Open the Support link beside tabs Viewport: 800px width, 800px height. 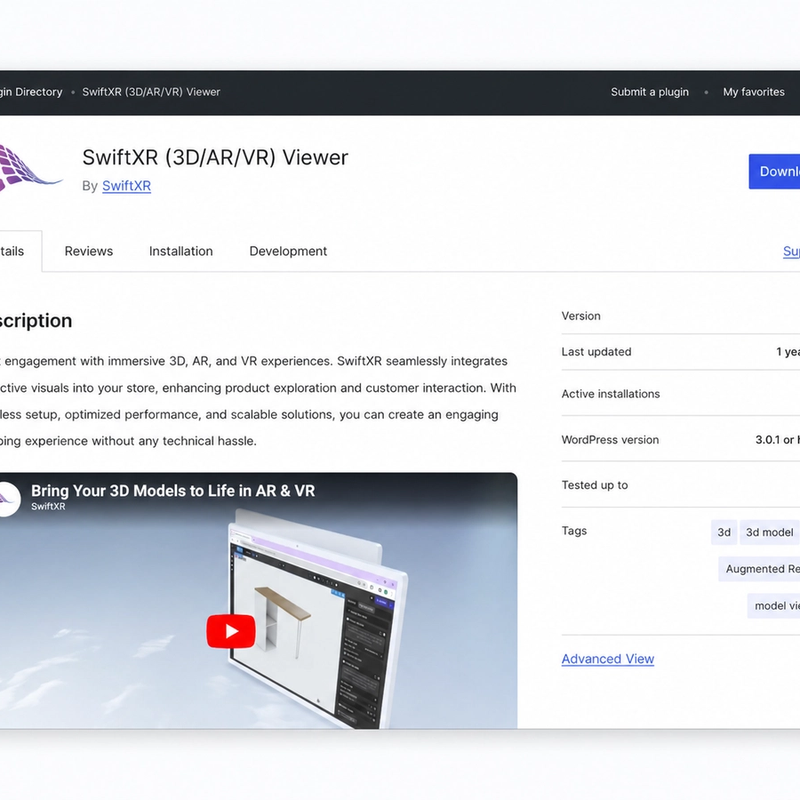791,251
